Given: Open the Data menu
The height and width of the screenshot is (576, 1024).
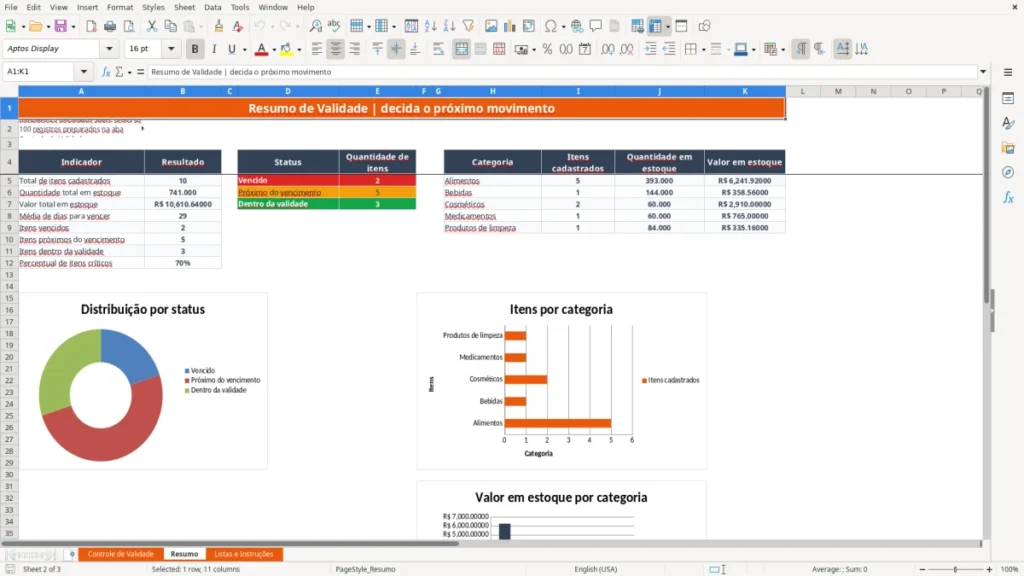Looking at the screenshot, I should pos(212,7).
